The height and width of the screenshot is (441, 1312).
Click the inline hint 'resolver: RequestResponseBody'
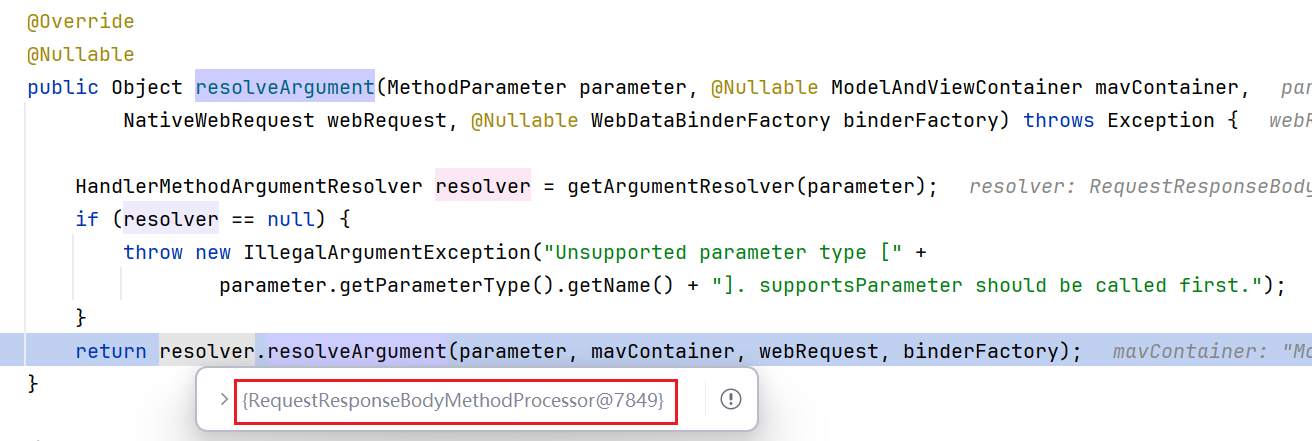coord(1140,186)
